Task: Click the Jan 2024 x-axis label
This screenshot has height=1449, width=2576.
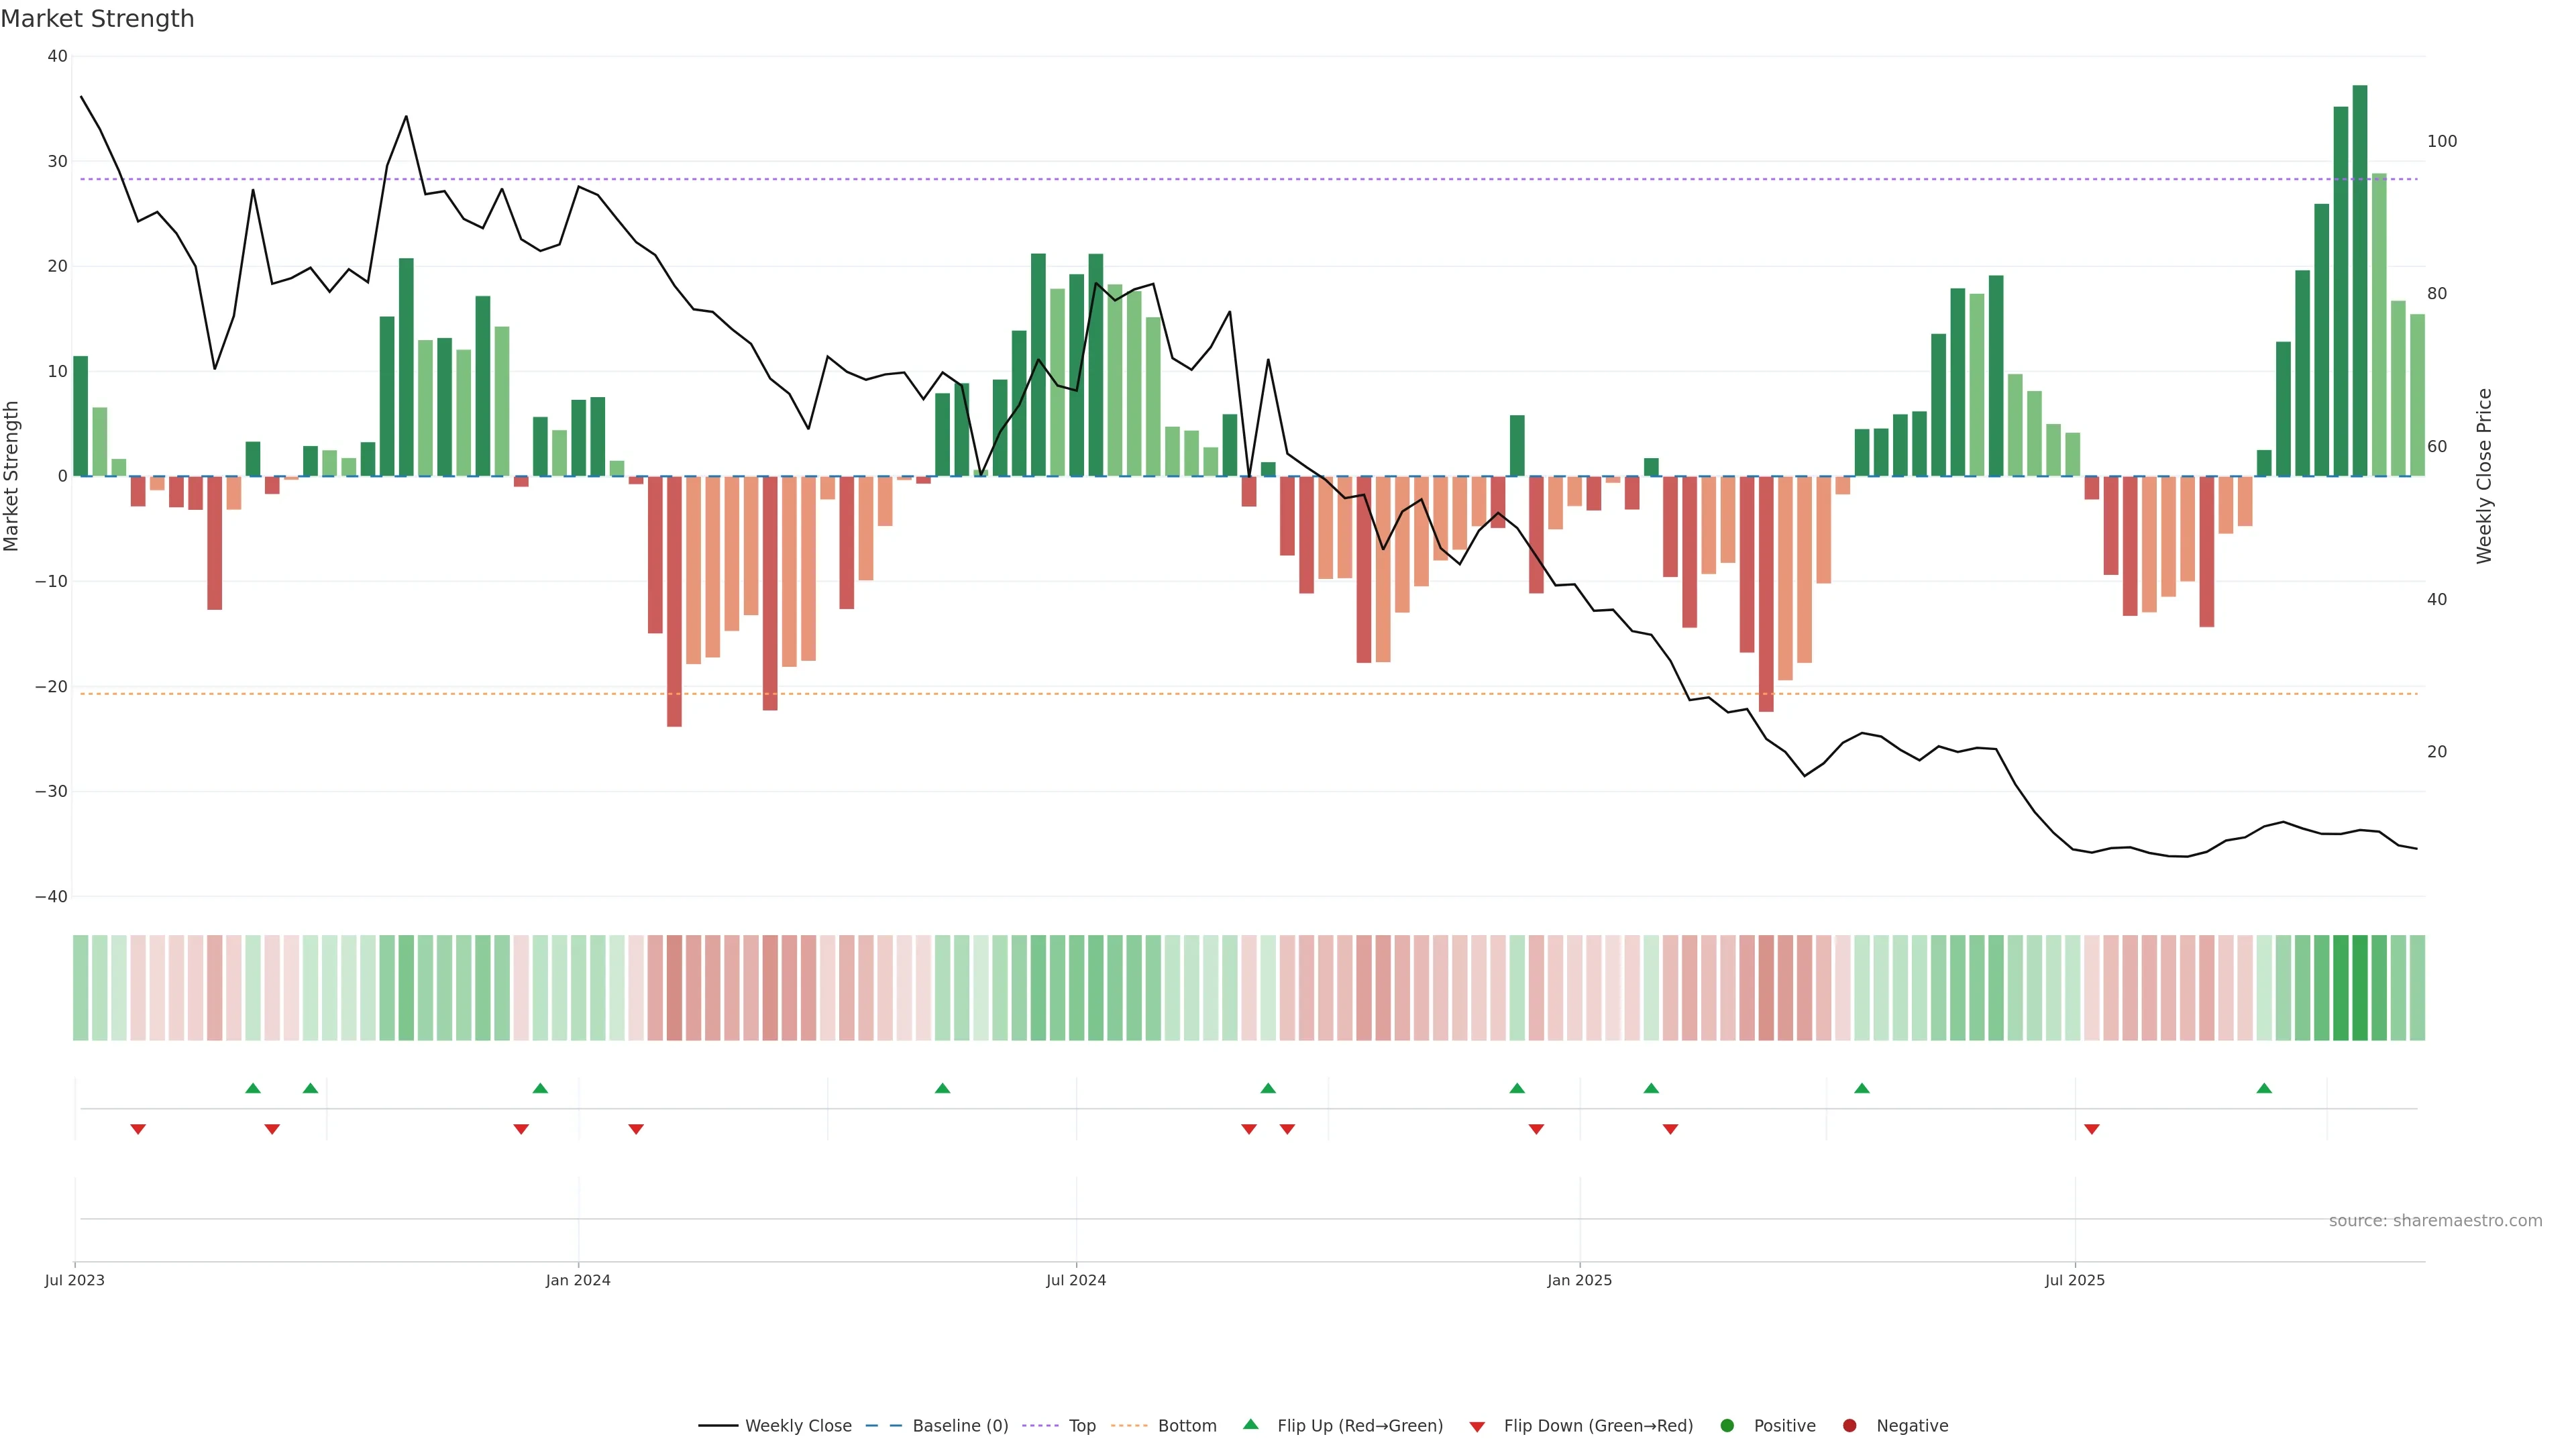Action: click(x=578, y=1280)
